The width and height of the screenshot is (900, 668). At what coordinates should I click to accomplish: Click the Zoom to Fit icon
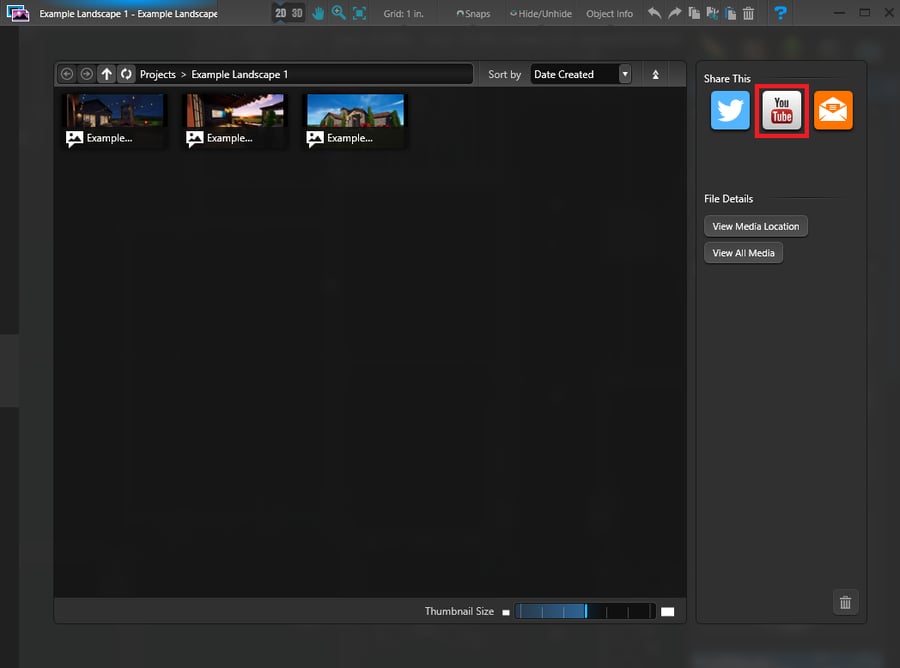[x=358, y=13]
